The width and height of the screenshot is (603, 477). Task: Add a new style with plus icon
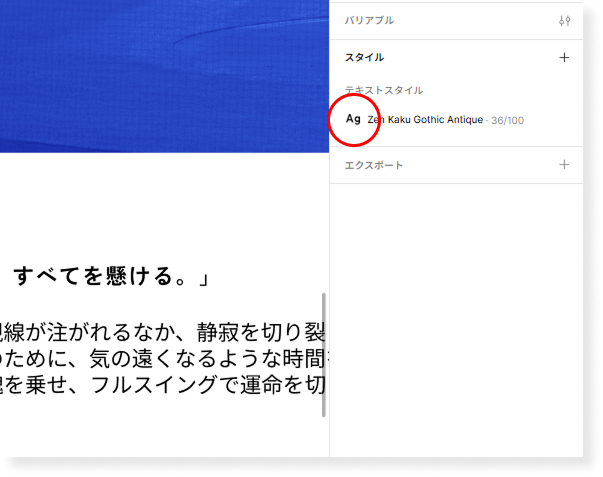[564, 57]
